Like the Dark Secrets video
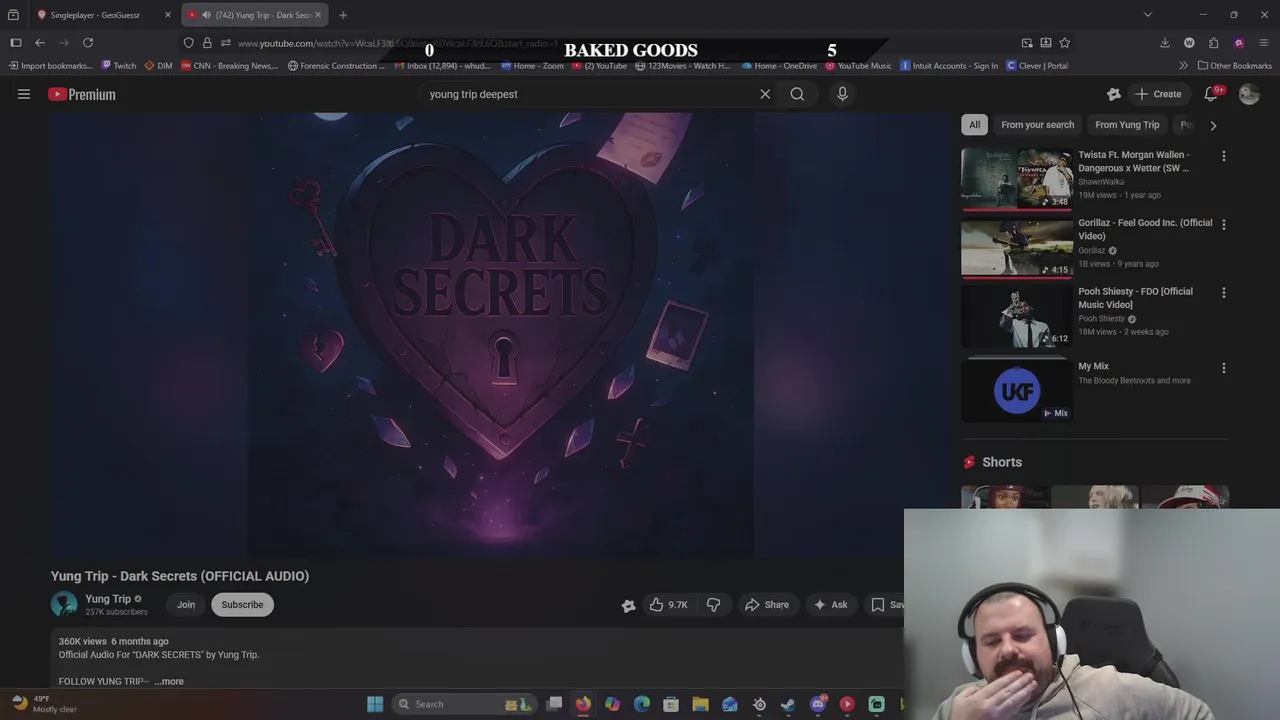The height and width of the screenshot is (720, 1280). 668,605
